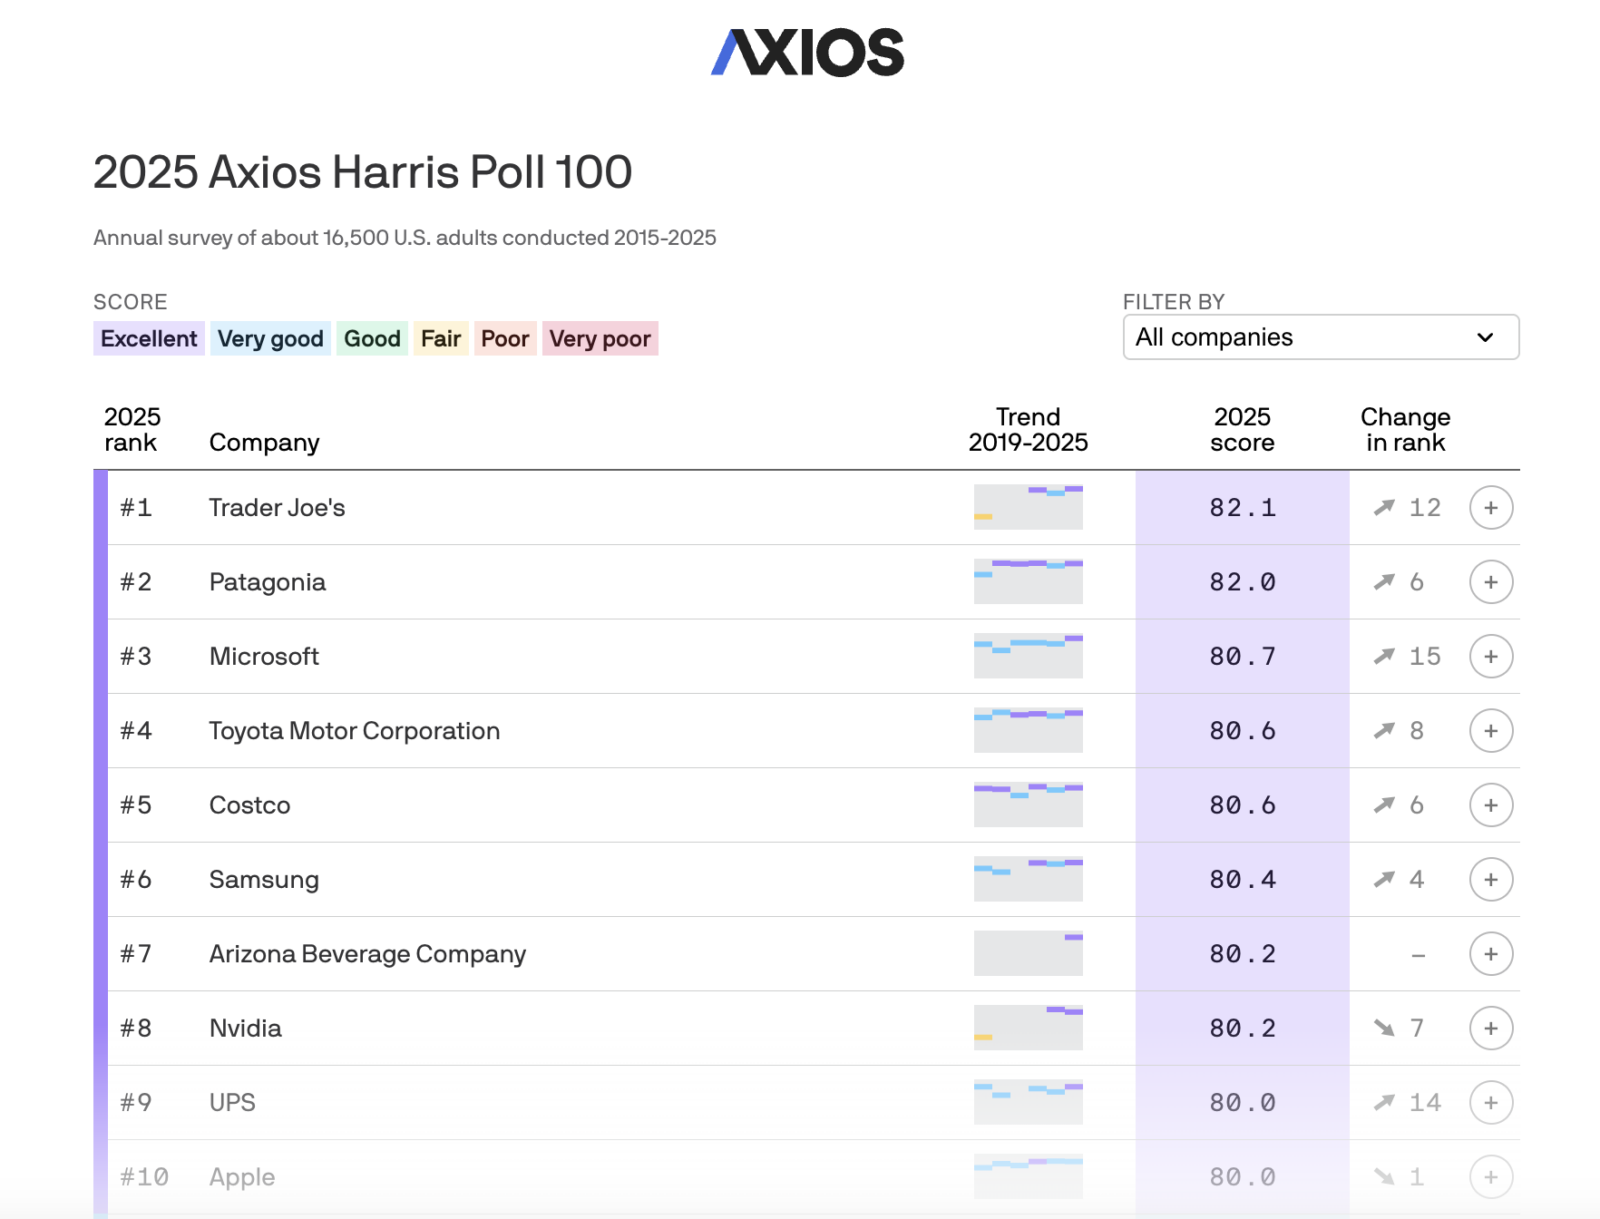The height and width of the screenshot is (1219, 1600).
Task: Click the Trader Joe's trend sparkline
Action: 1028,507
